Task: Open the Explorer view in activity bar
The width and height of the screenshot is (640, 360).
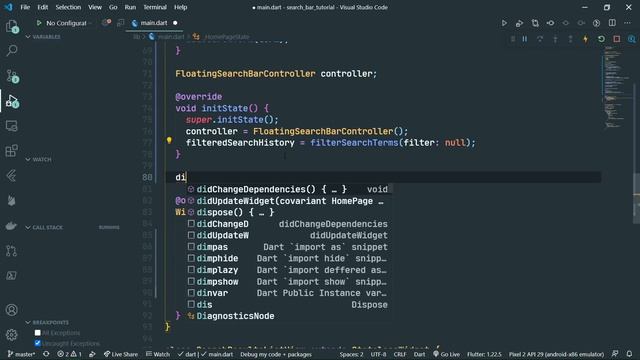Action: [x=11, y=27]
